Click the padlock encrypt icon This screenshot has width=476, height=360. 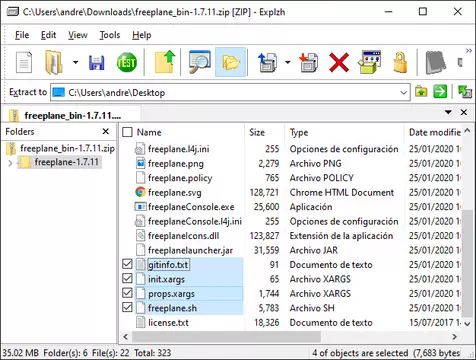pos(400,62)
